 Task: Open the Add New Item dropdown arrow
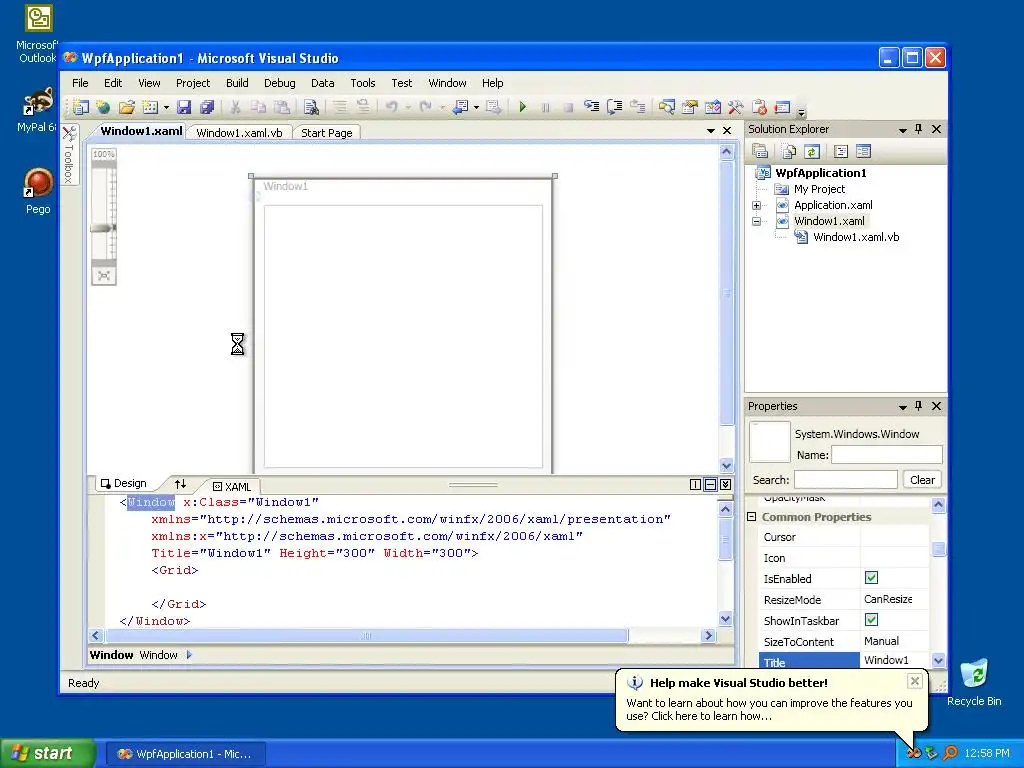click(166, 107)
